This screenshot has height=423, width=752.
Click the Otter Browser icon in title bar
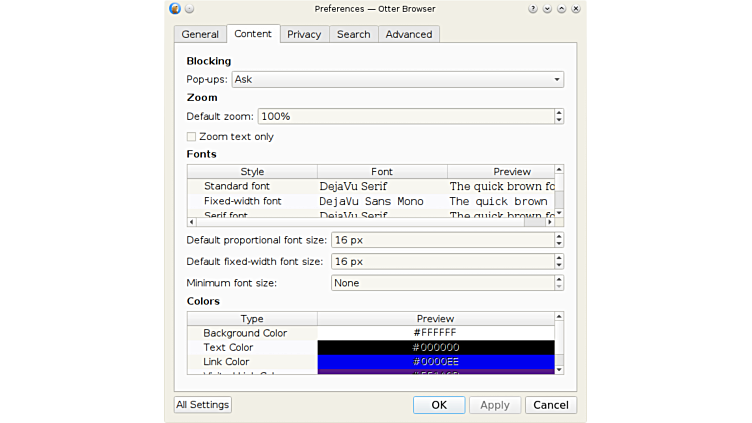[176, 9]
